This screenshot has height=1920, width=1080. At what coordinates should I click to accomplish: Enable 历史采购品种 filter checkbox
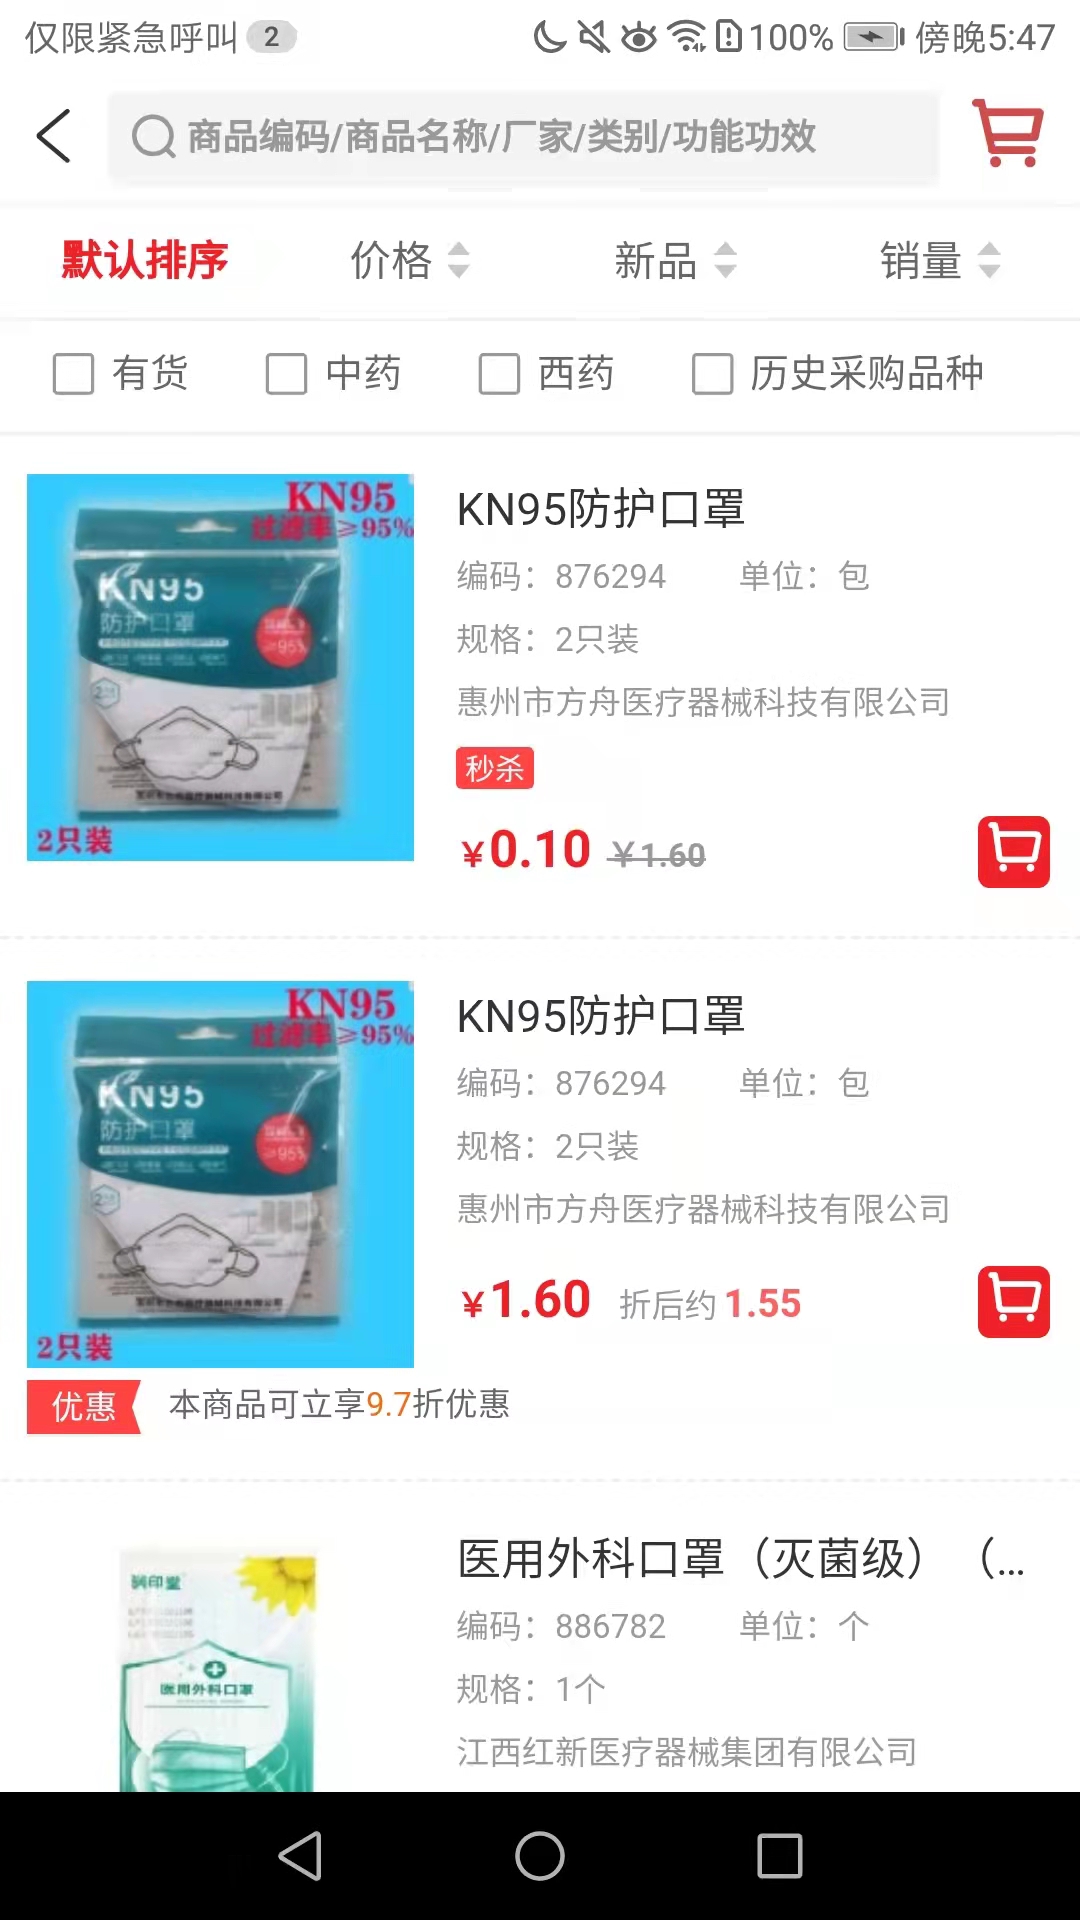click(x=712, y=375)
